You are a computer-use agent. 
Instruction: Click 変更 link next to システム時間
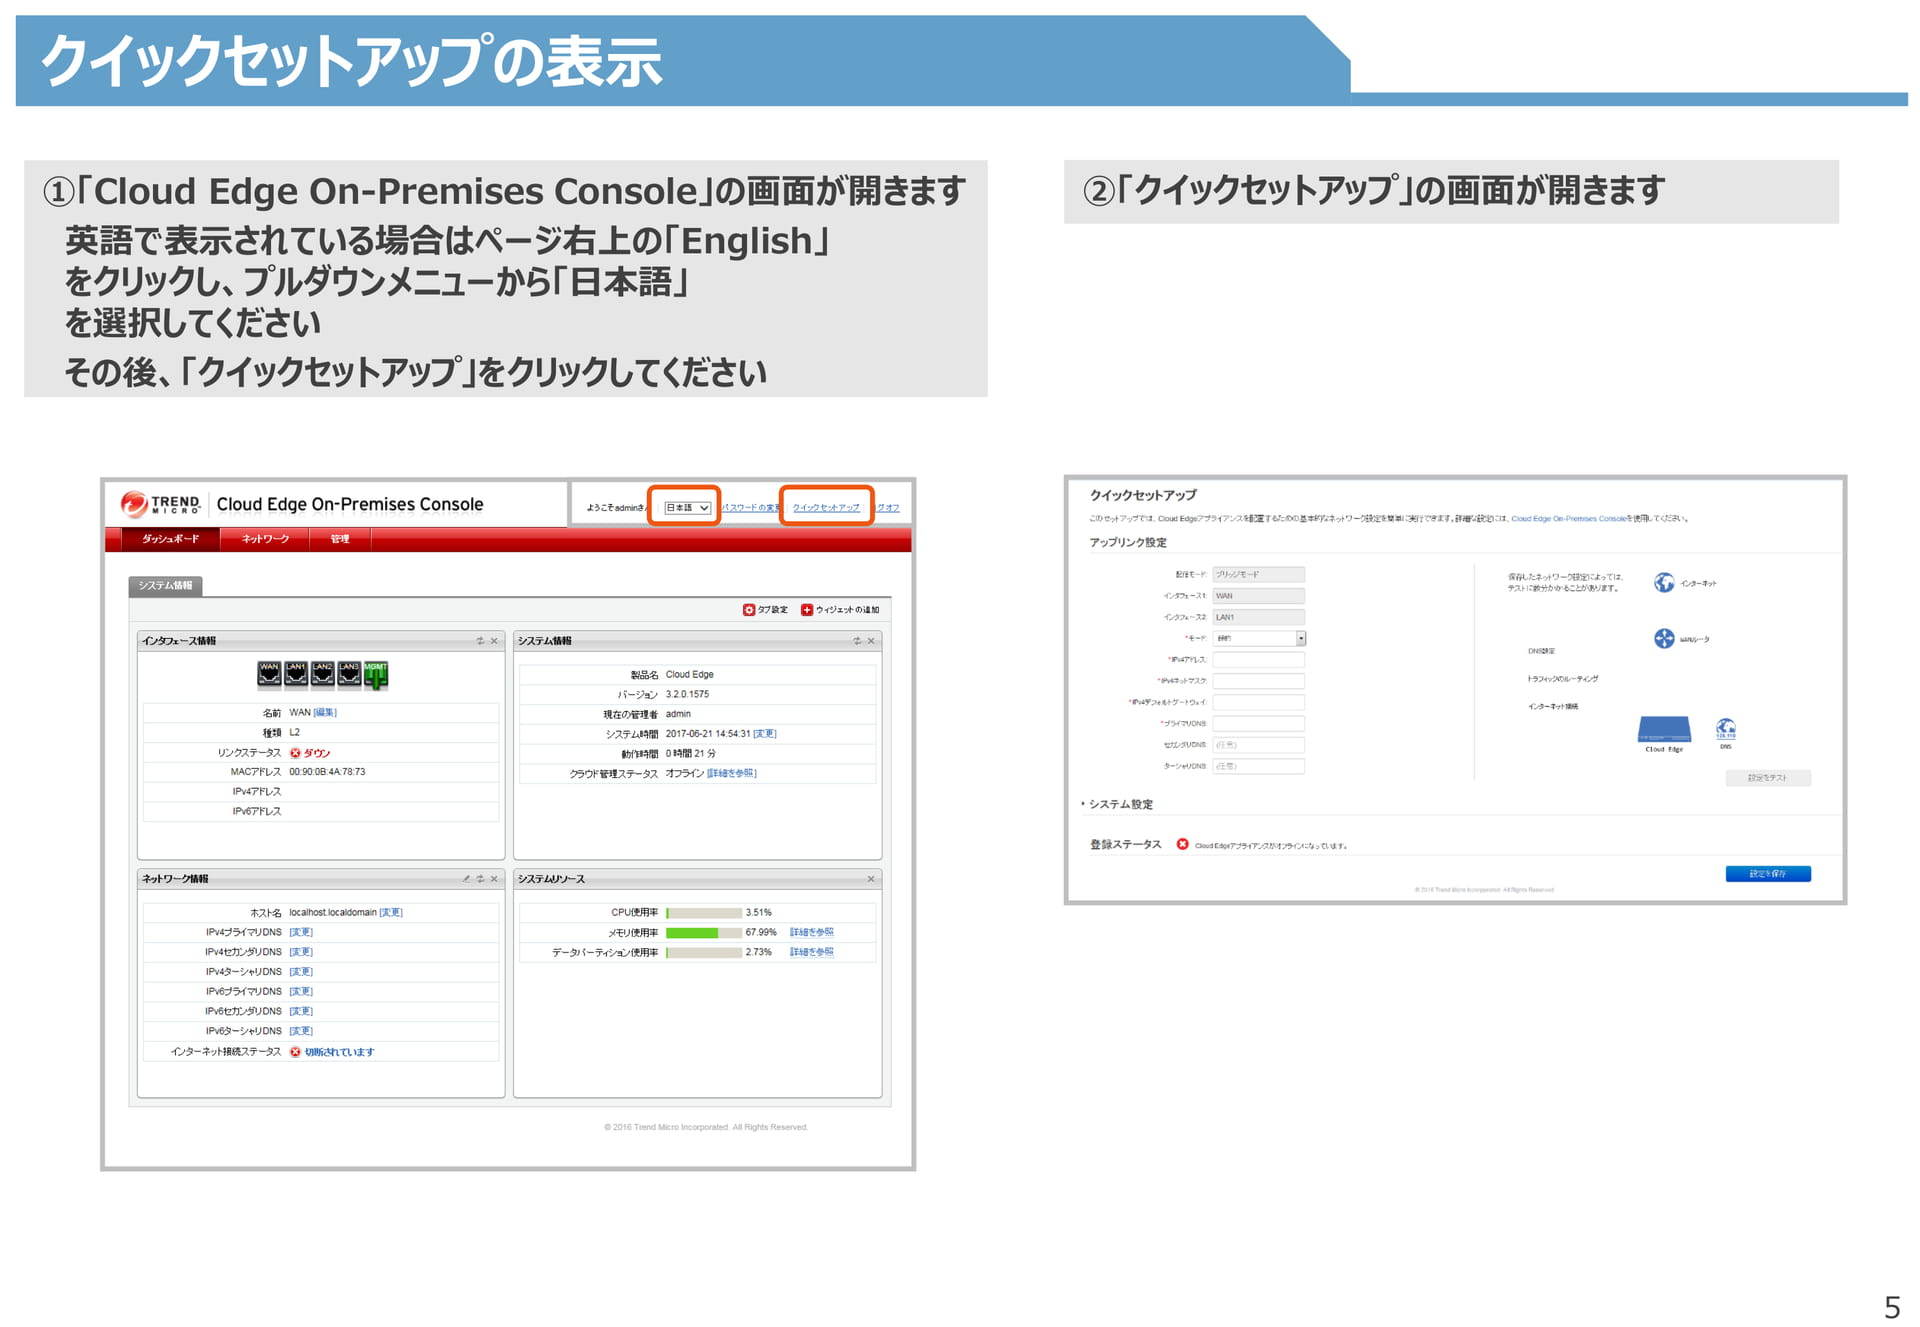coord(765,734)
